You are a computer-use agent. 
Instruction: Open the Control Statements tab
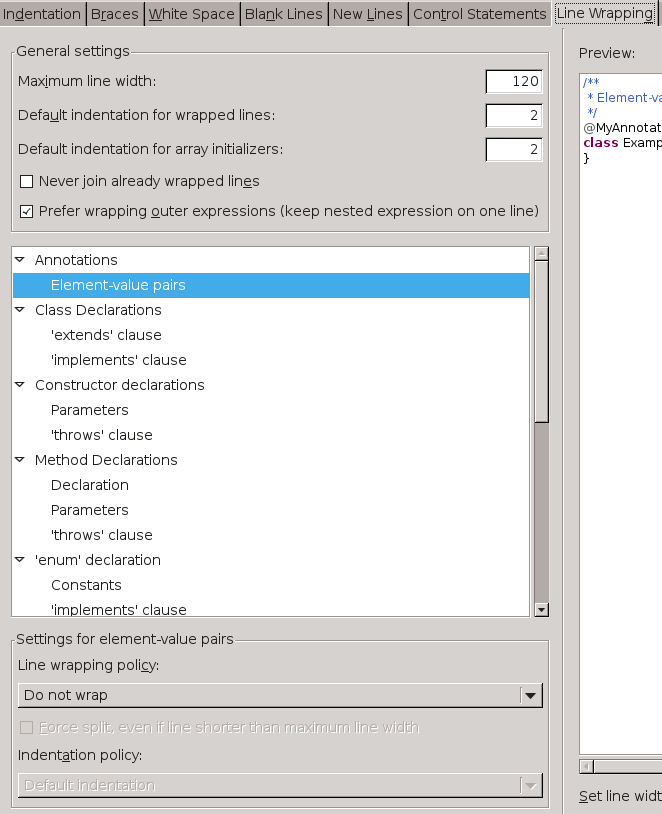[479, 14]
